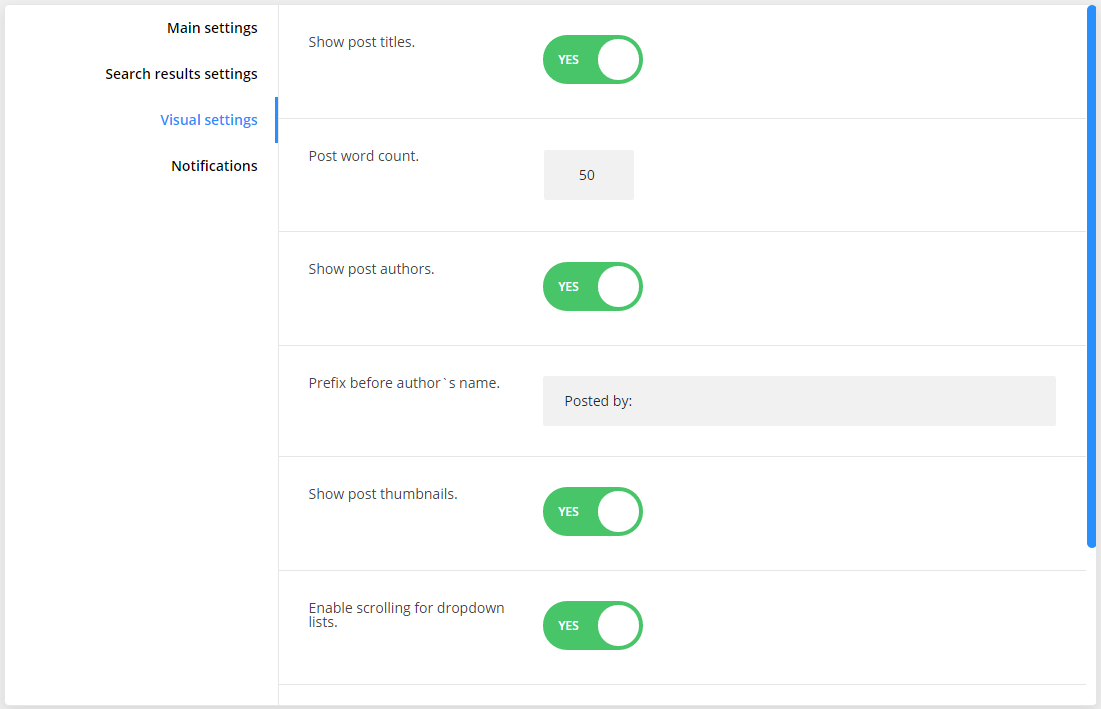
Task: Click the "Show post authors." label
Action: (x=371, y=269)
